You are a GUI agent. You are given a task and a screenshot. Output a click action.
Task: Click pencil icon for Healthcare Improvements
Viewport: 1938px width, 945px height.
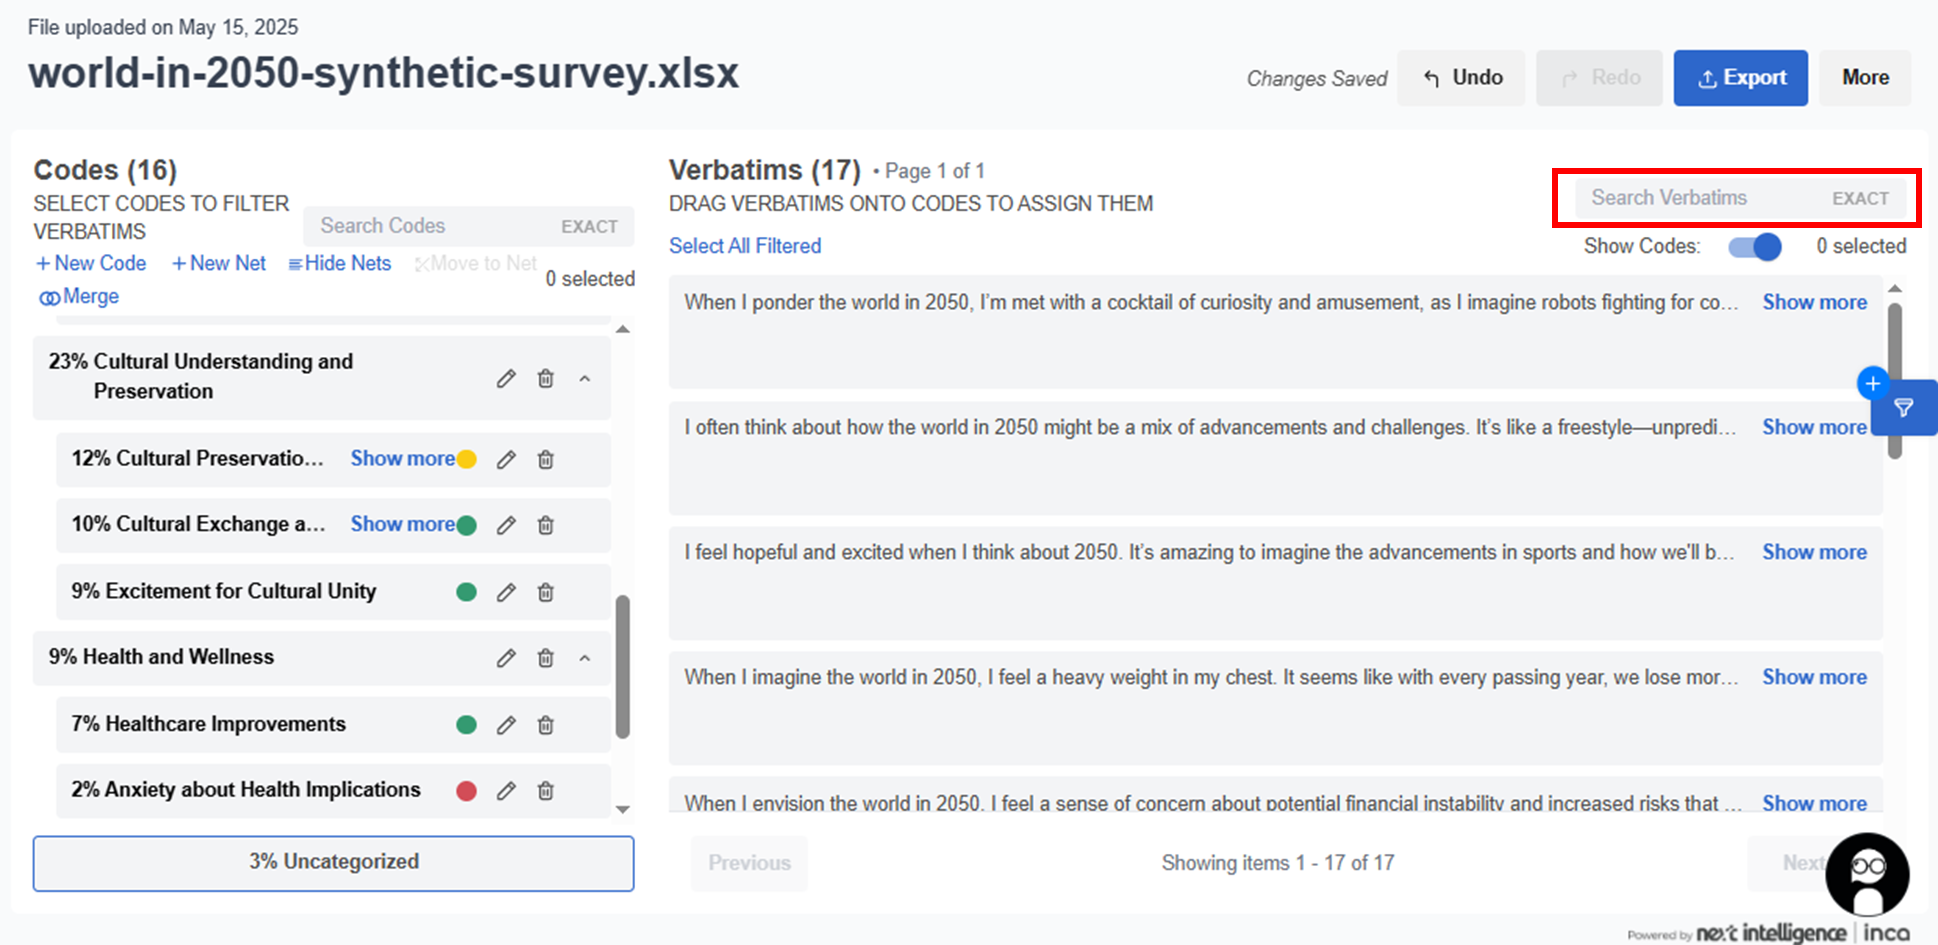coord(506,725)
